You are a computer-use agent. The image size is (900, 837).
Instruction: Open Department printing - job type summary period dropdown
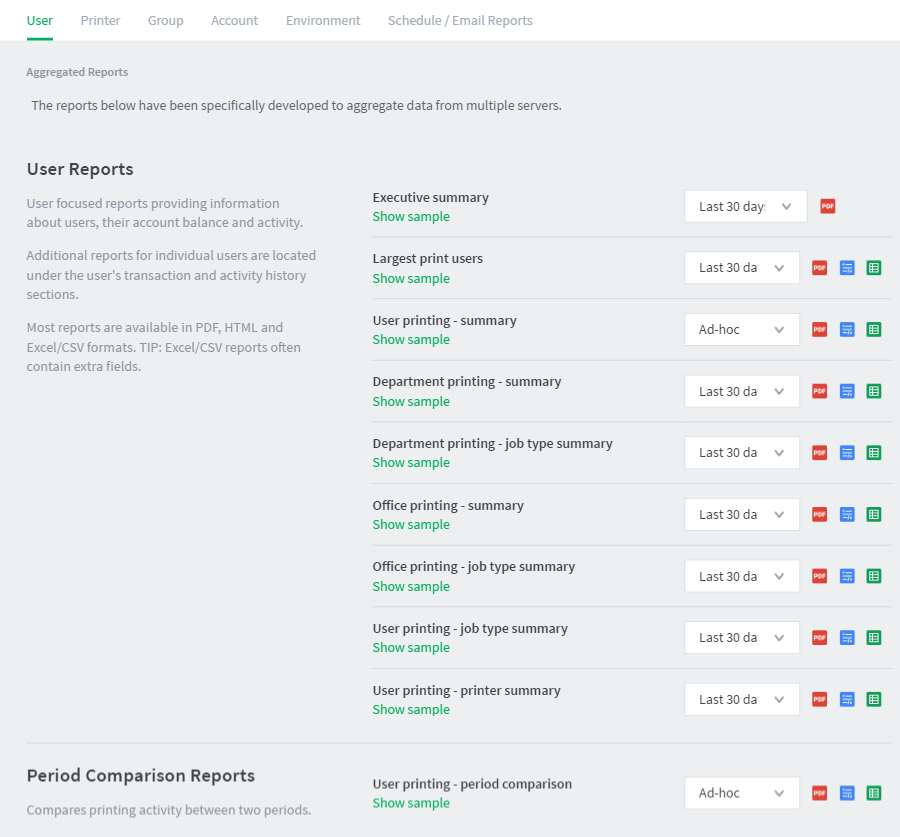coord(742,452)
